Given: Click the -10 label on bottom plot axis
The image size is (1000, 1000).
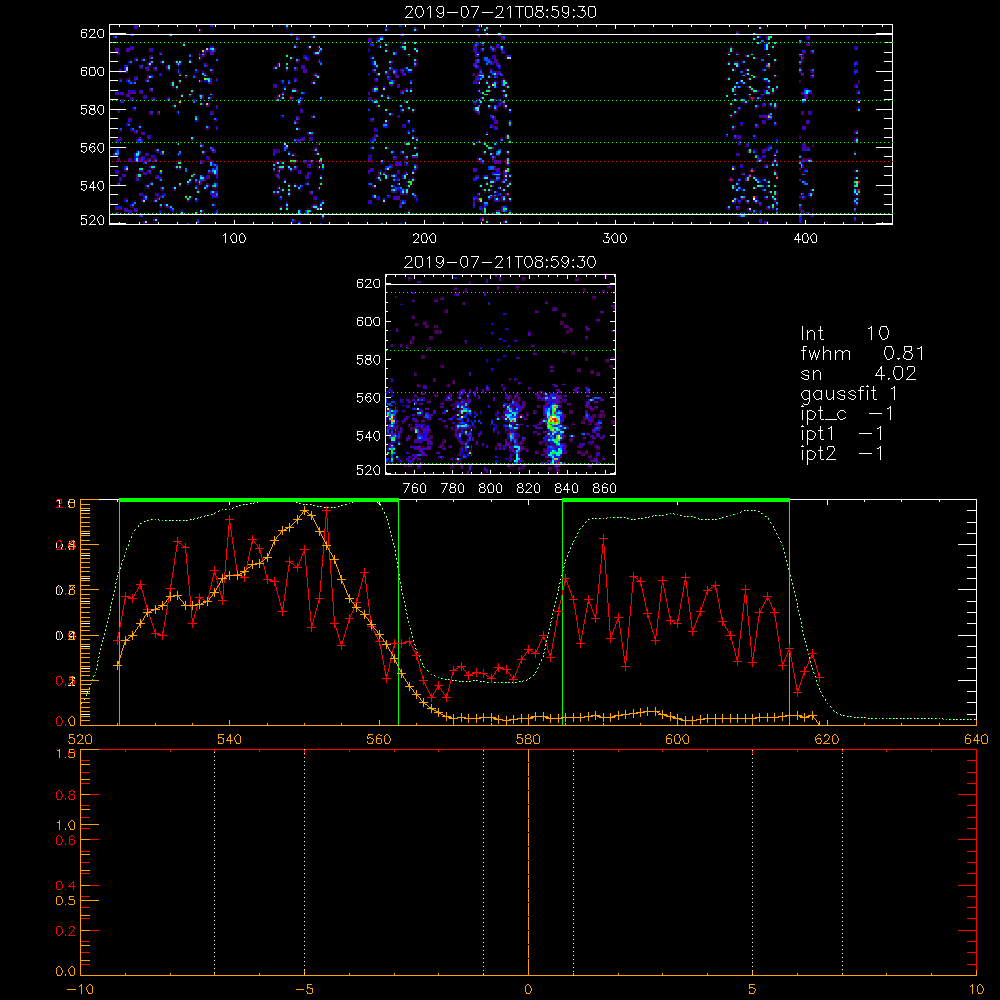Looking at the screenshot, I should 80,989.
